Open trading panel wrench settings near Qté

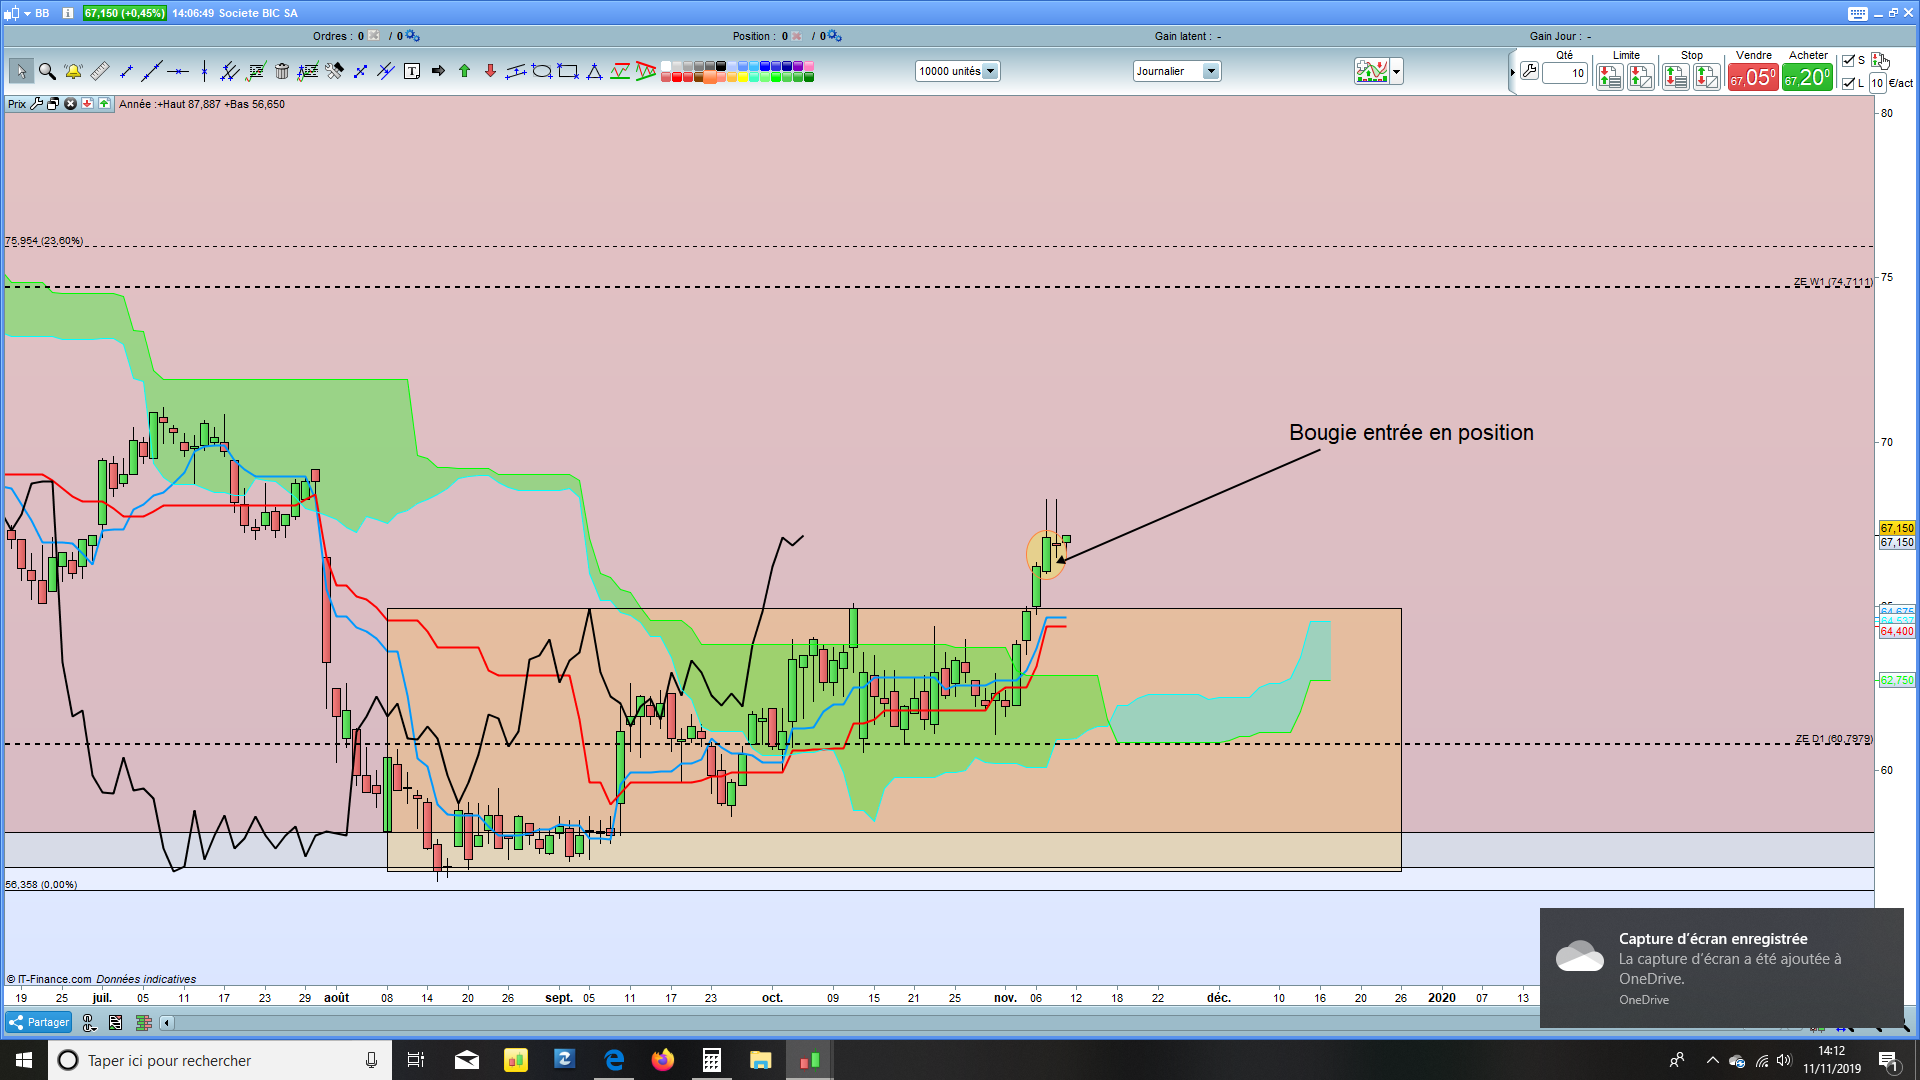(1529, 71)
